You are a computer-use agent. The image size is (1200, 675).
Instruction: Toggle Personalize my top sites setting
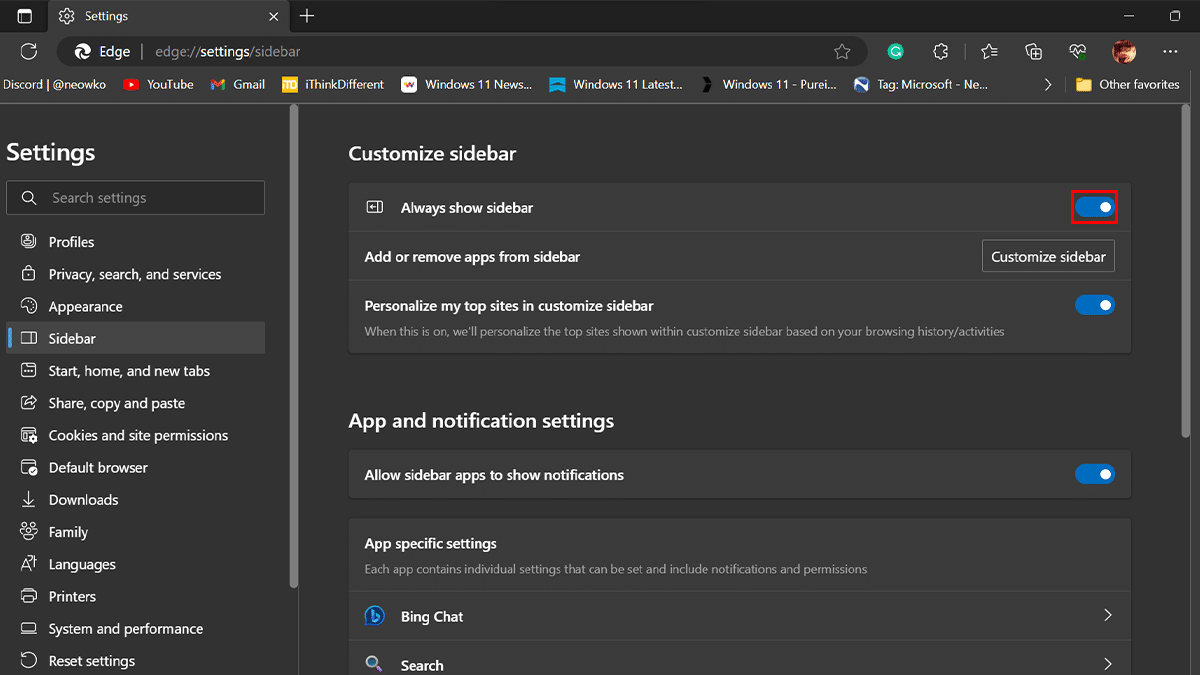(1094, 305)
